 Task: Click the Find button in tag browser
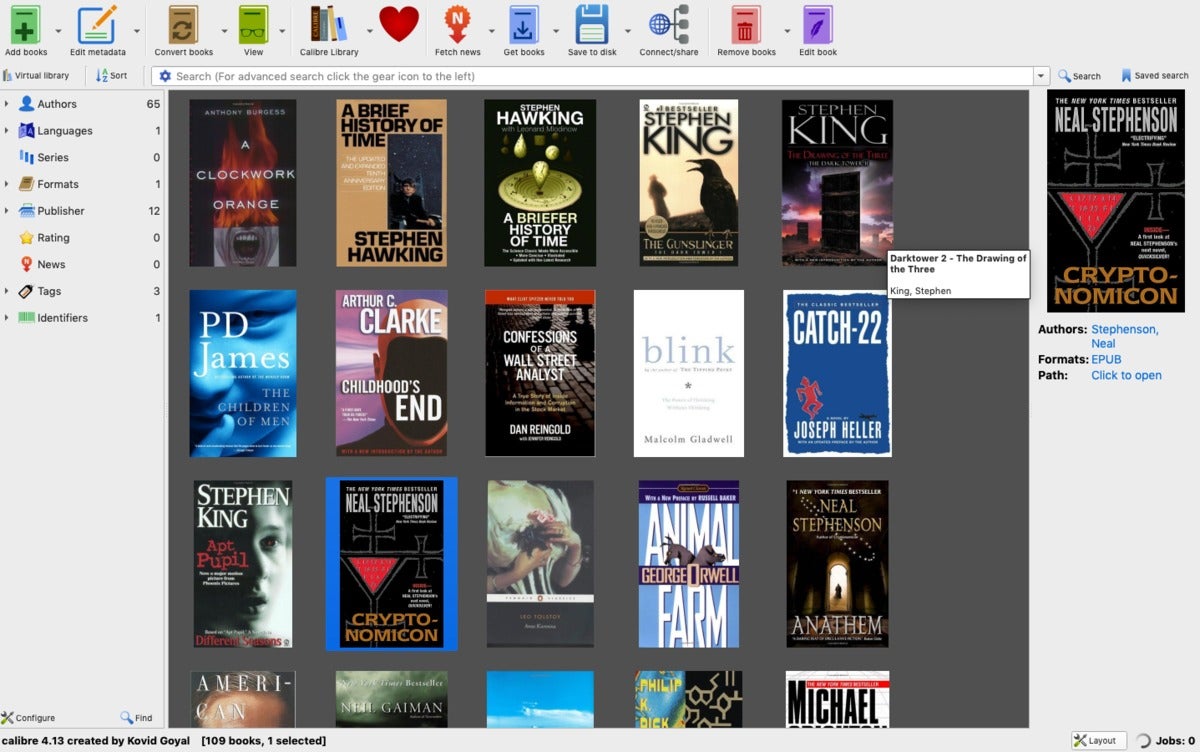[x=137, y=718]
